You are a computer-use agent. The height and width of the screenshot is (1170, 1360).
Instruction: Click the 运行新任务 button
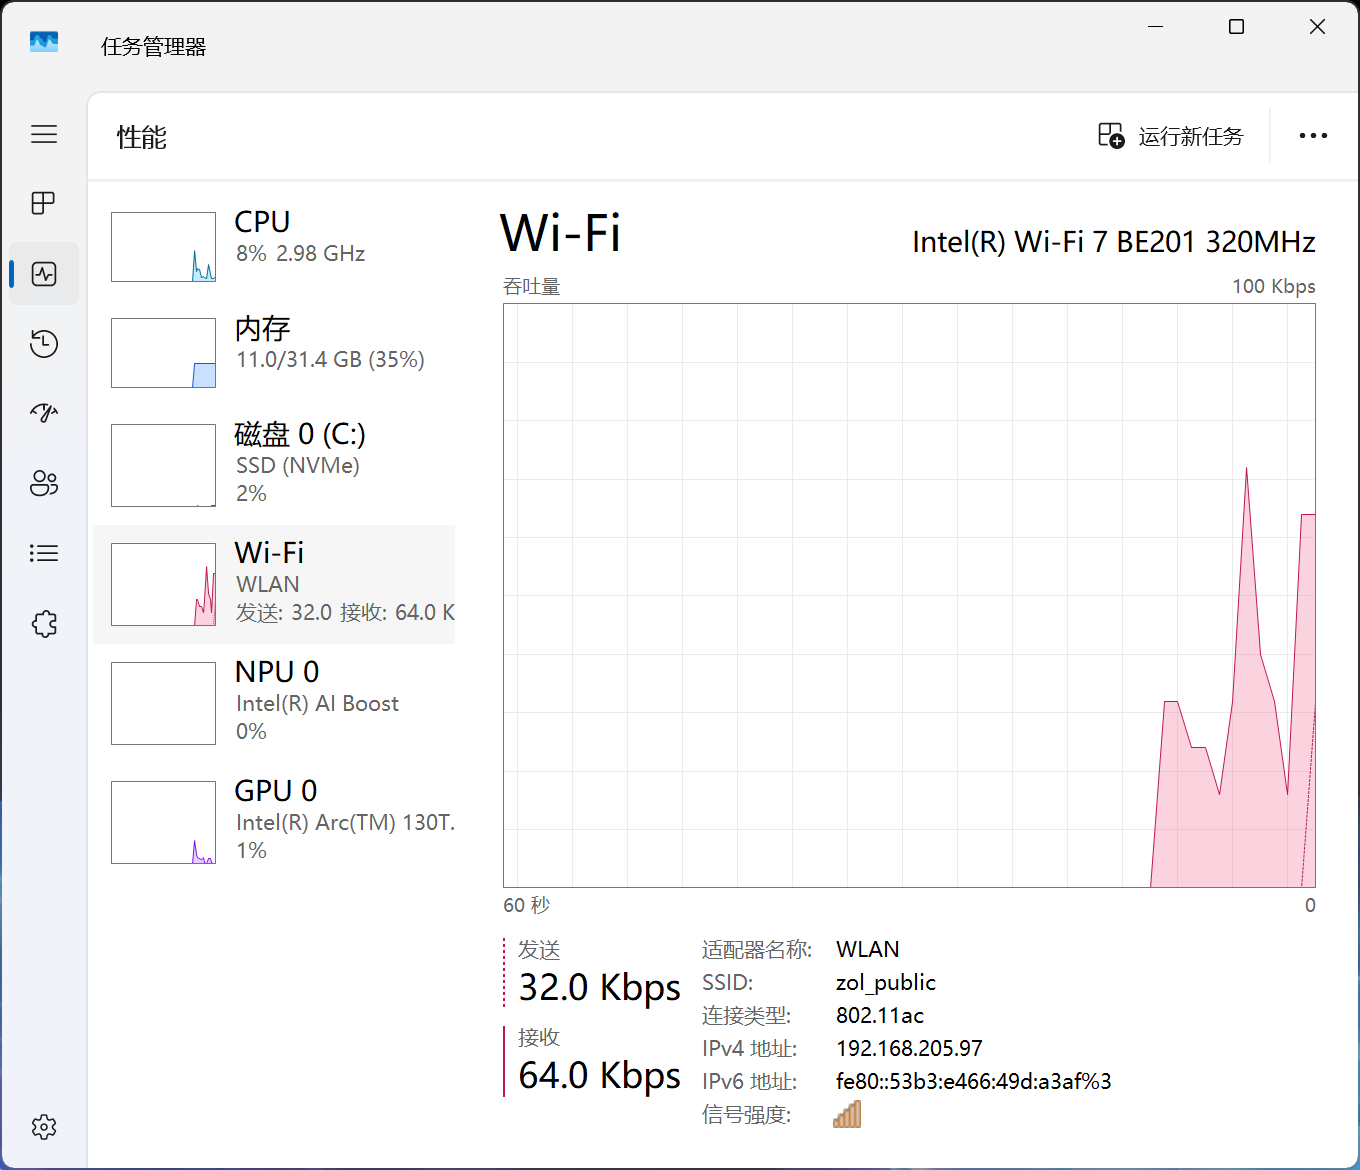pos(1170,136)
